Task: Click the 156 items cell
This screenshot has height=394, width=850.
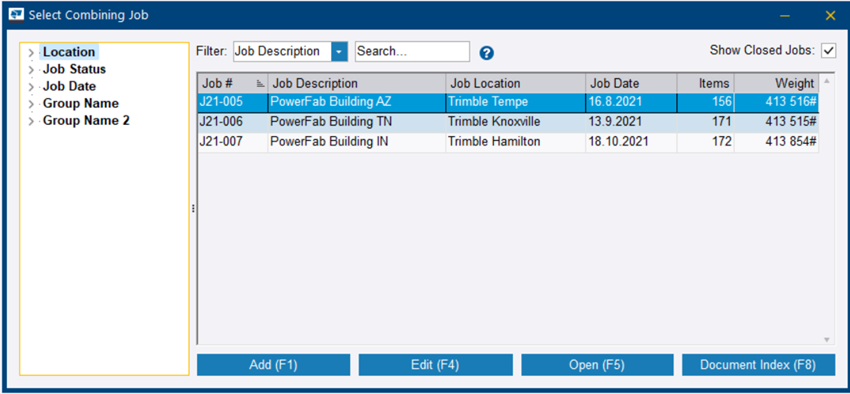Action: [x=705, y=102]
